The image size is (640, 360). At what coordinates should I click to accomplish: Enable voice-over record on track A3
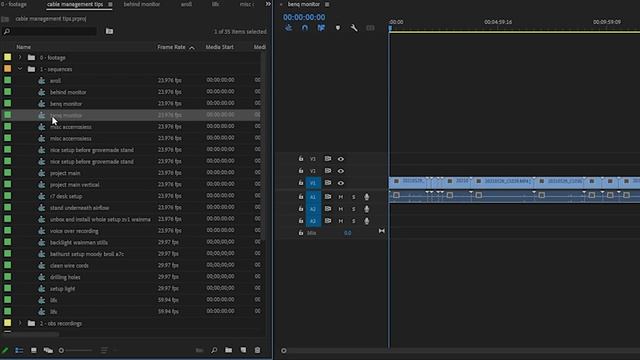367,221
